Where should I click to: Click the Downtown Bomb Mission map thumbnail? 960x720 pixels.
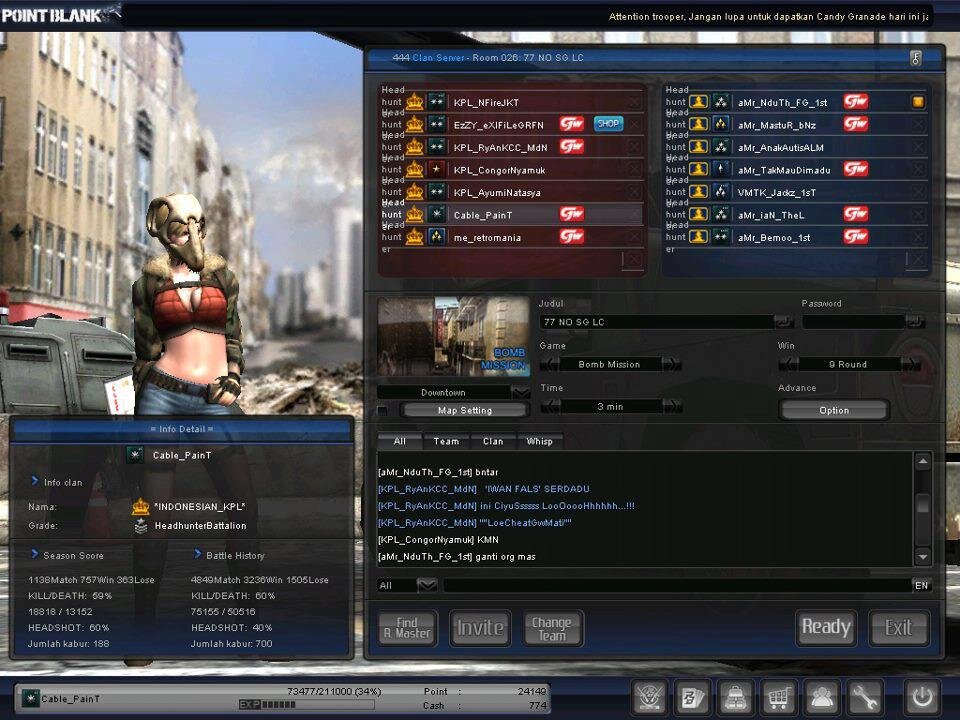click(454, 337)
